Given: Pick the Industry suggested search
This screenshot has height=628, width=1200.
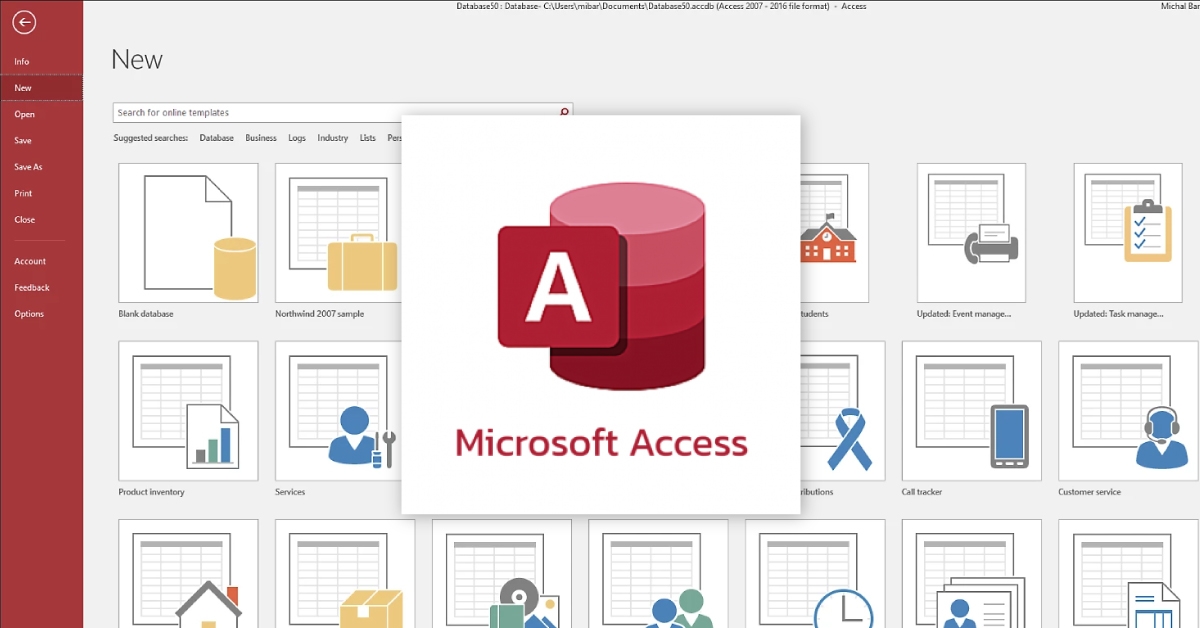Looking at the screenshot, I should pos(333,138).
